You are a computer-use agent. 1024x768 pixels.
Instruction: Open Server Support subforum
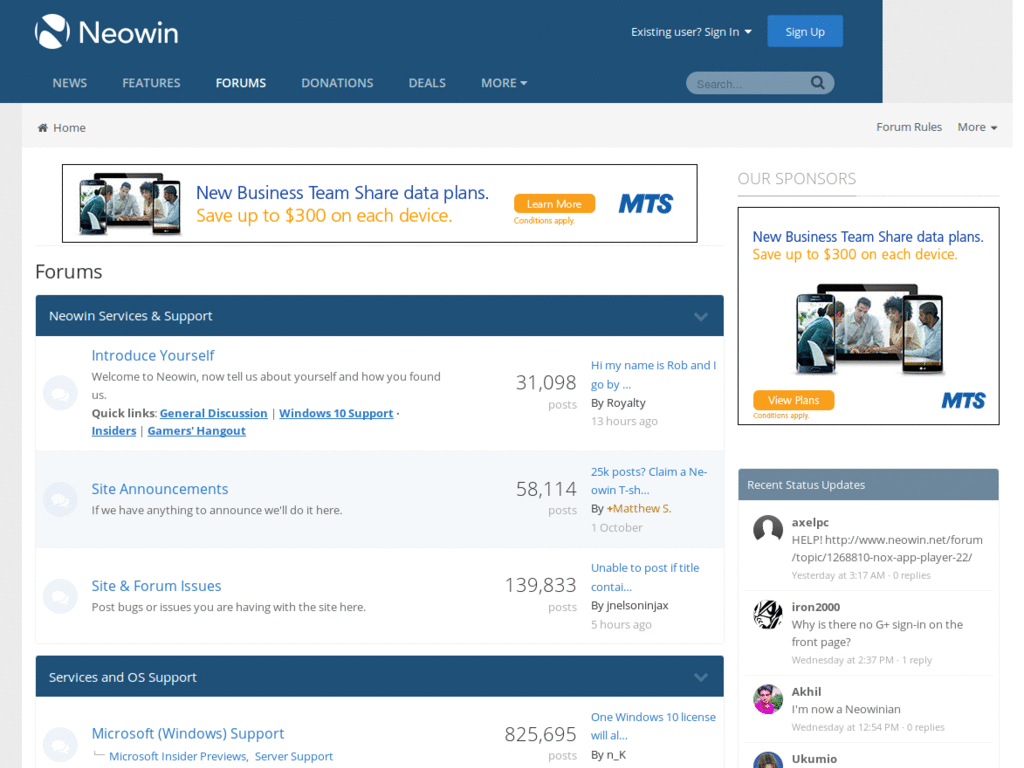pos(294,756)
